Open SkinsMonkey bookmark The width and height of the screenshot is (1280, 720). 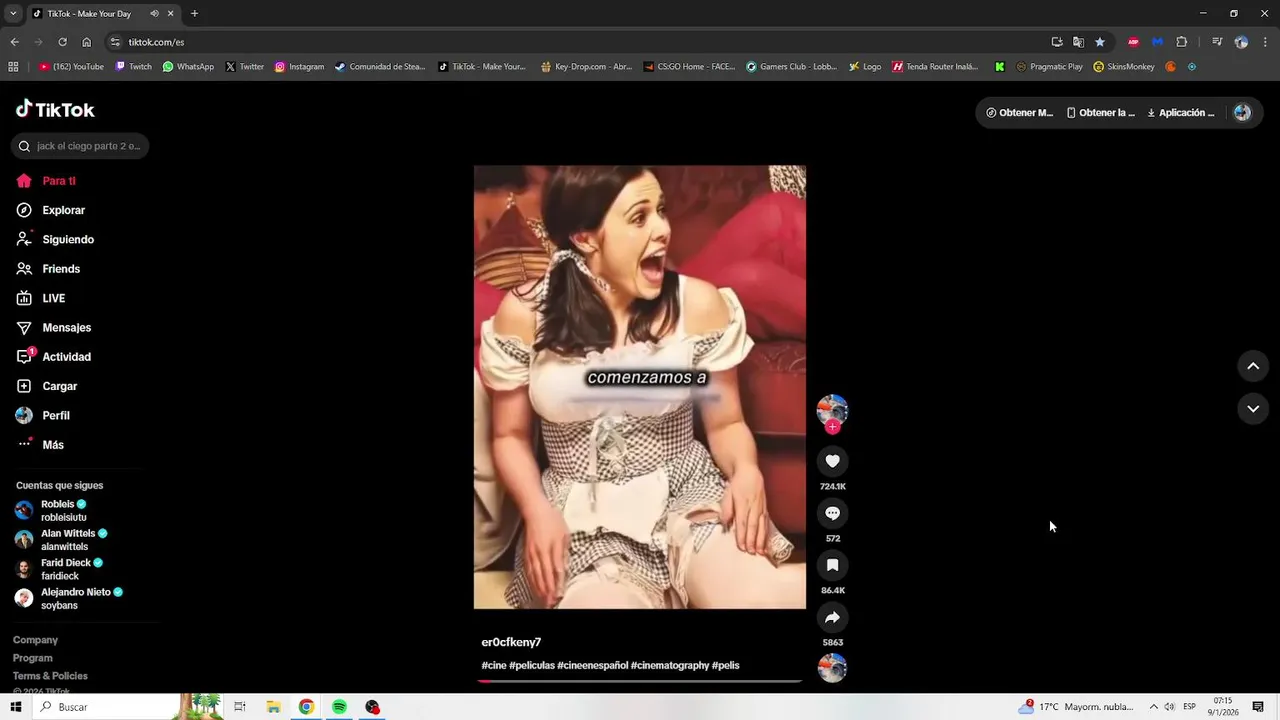(x=1124, y=67)
